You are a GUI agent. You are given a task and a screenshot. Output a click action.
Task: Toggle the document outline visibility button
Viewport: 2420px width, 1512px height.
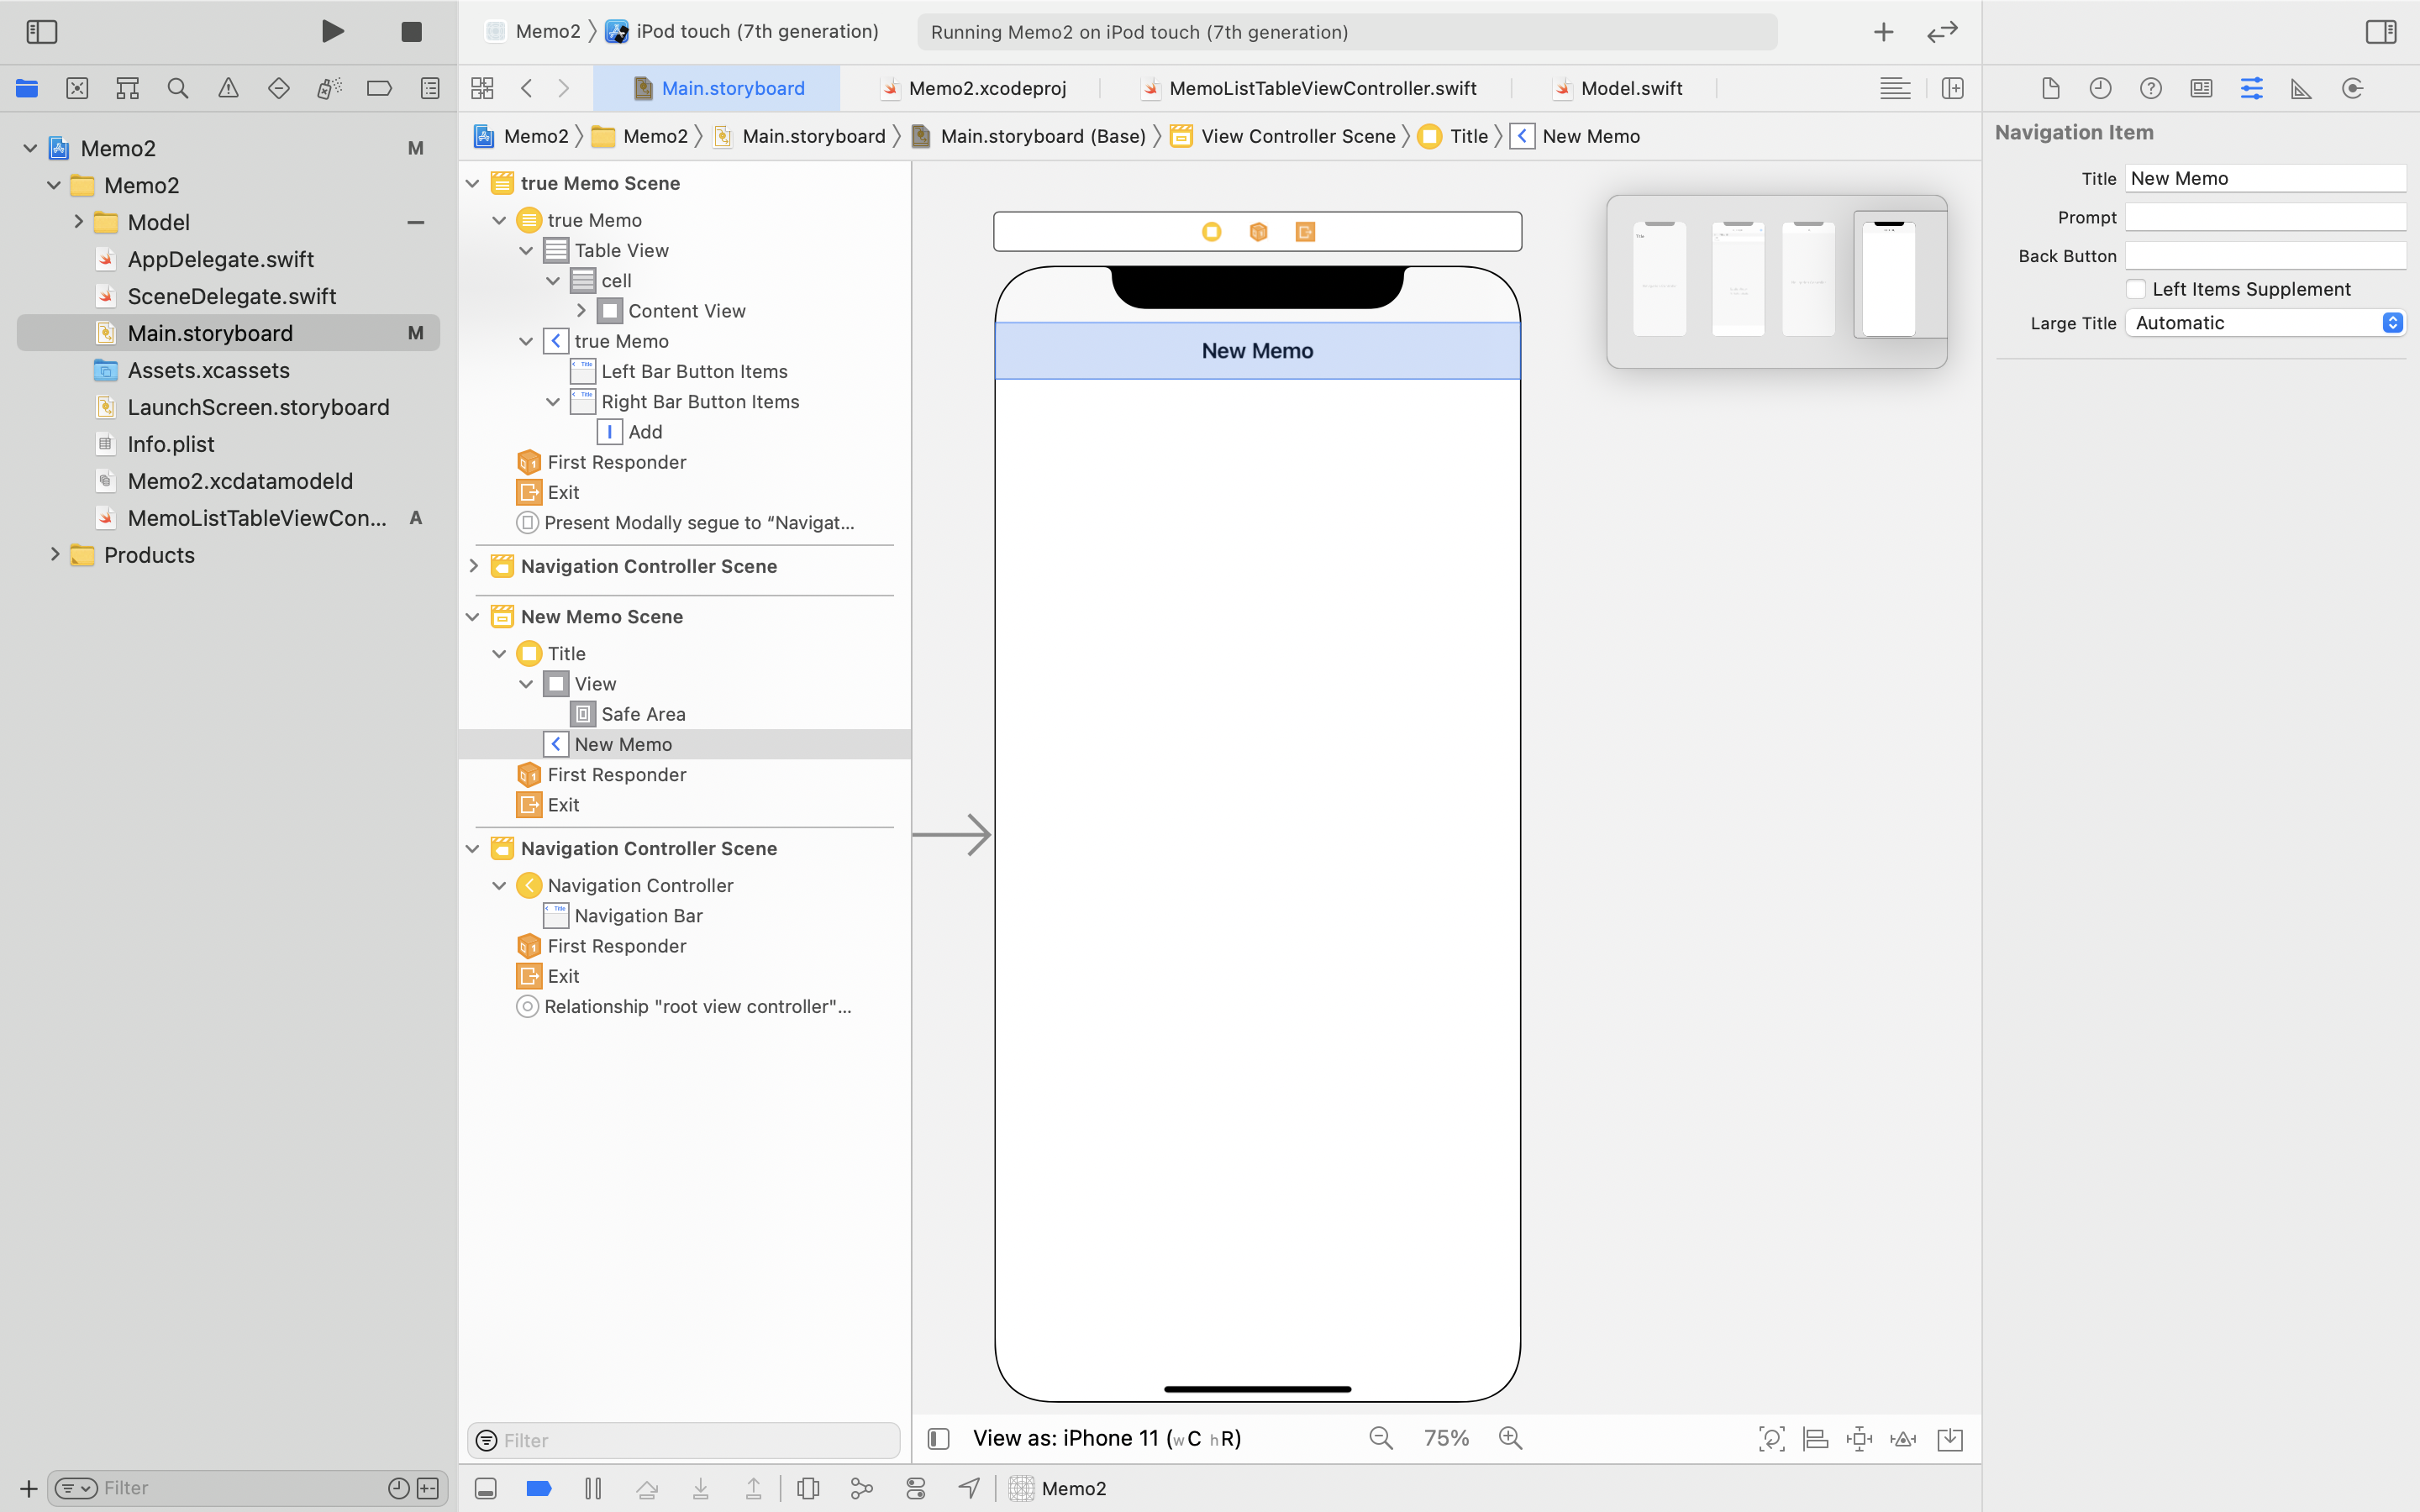point(938,1438)
